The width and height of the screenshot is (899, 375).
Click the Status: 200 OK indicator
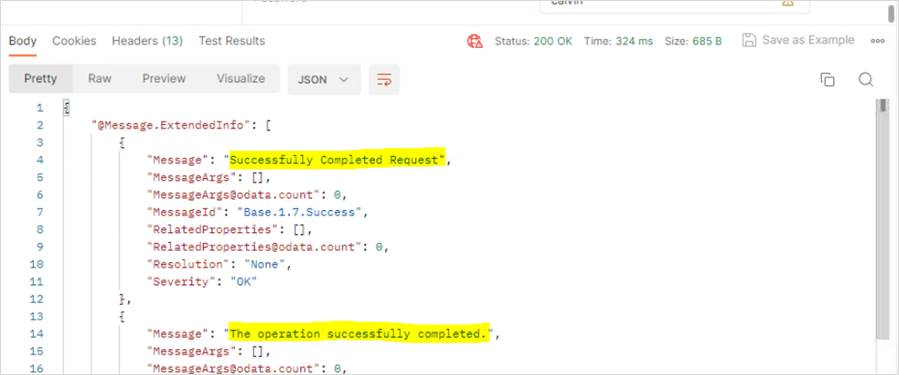(x=533, y=41)
